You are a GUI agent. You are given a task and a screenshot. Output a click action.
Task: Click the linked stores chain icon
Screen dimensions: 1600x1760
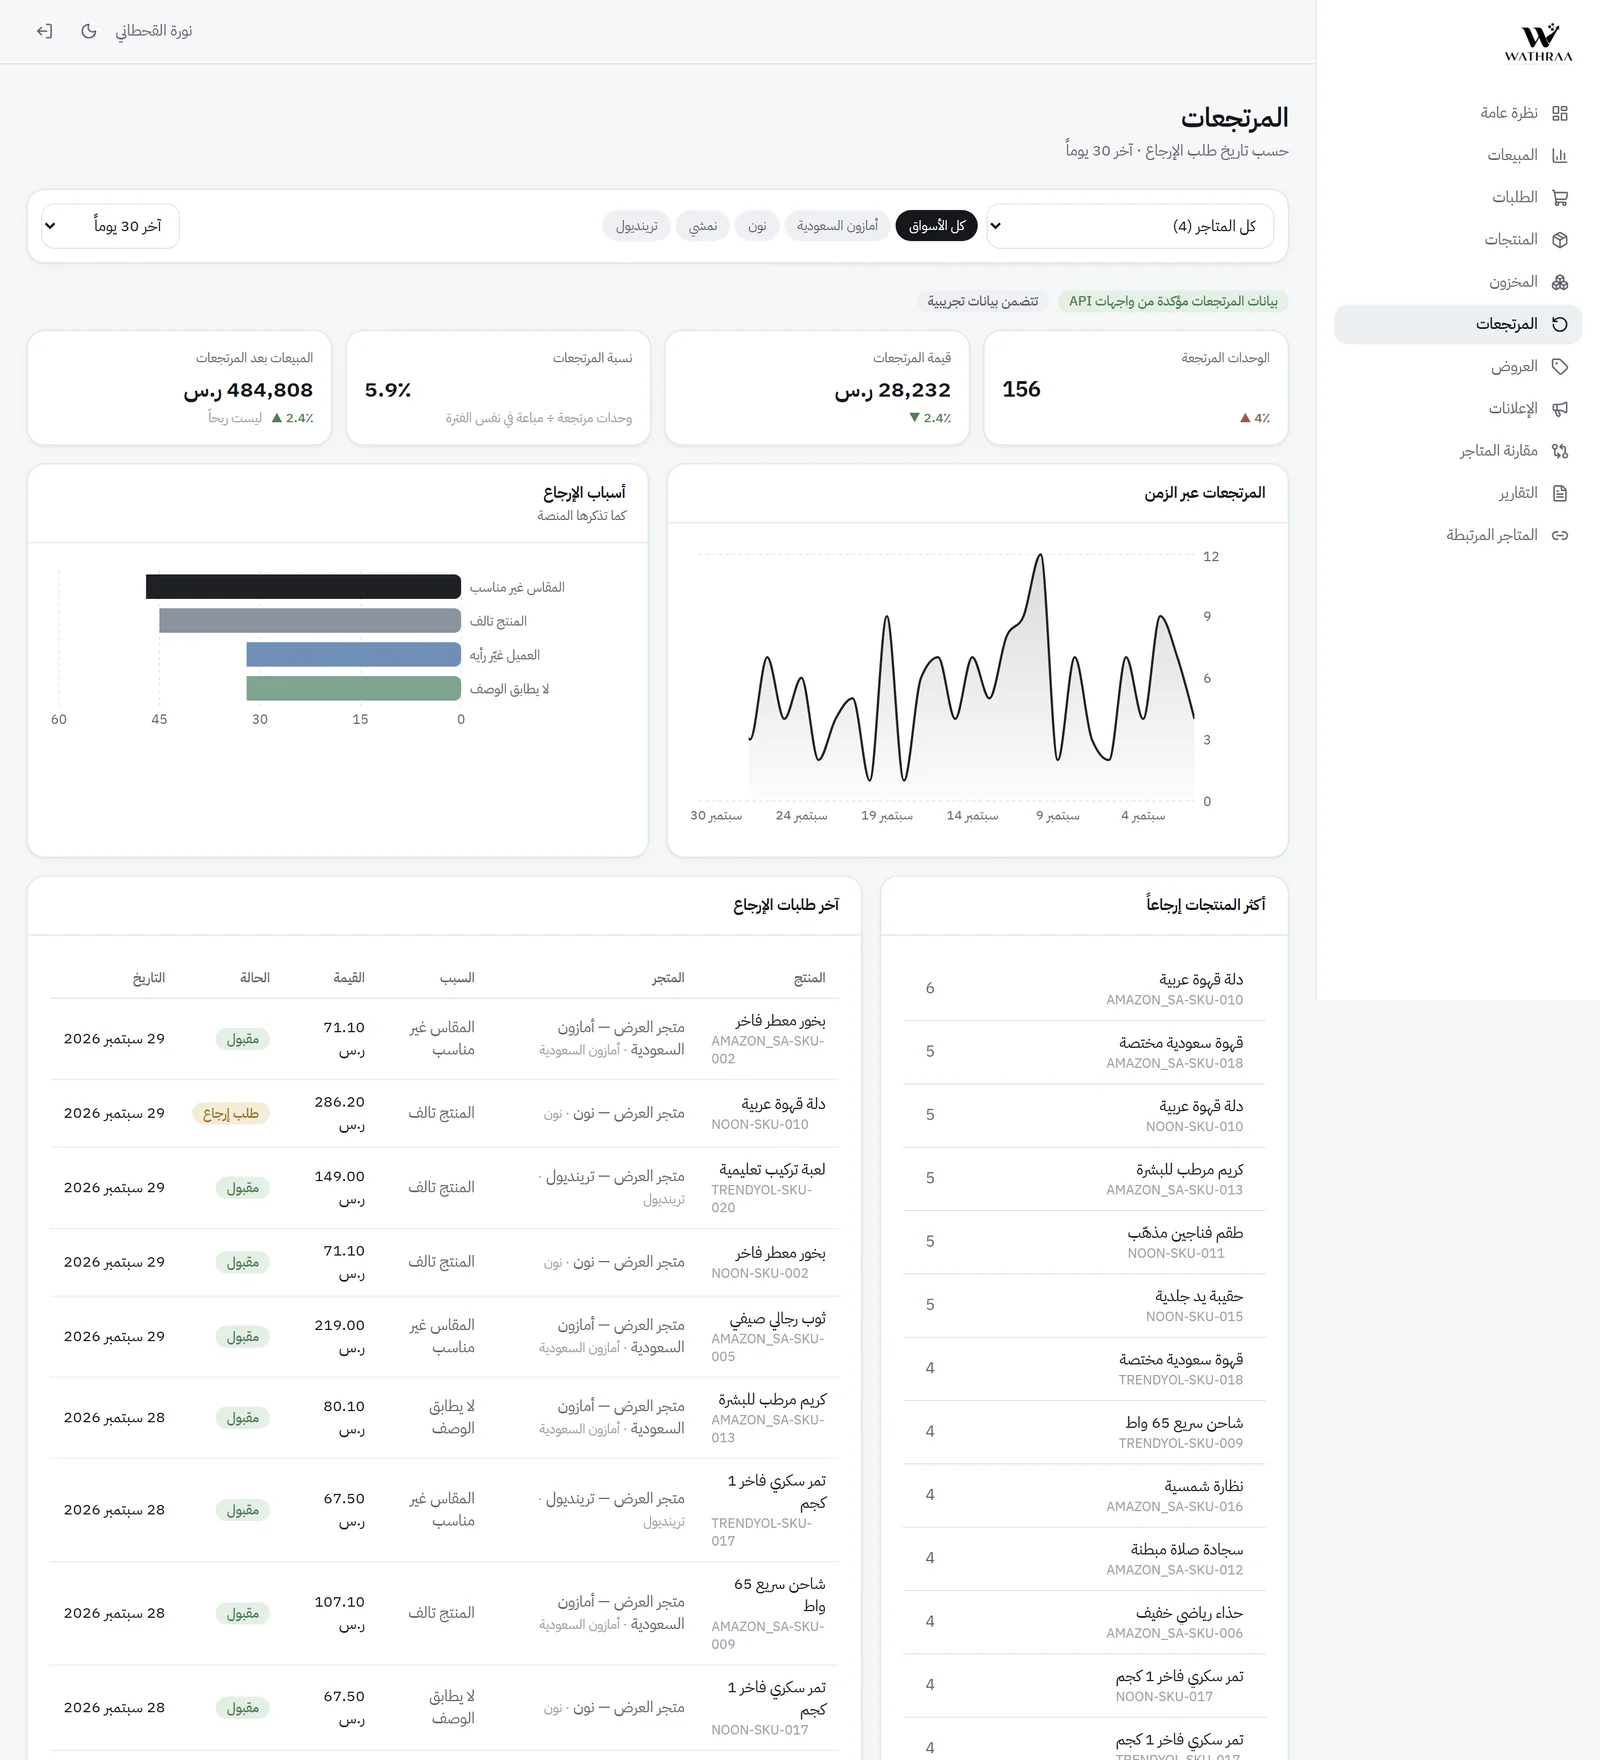point(1559,535)
